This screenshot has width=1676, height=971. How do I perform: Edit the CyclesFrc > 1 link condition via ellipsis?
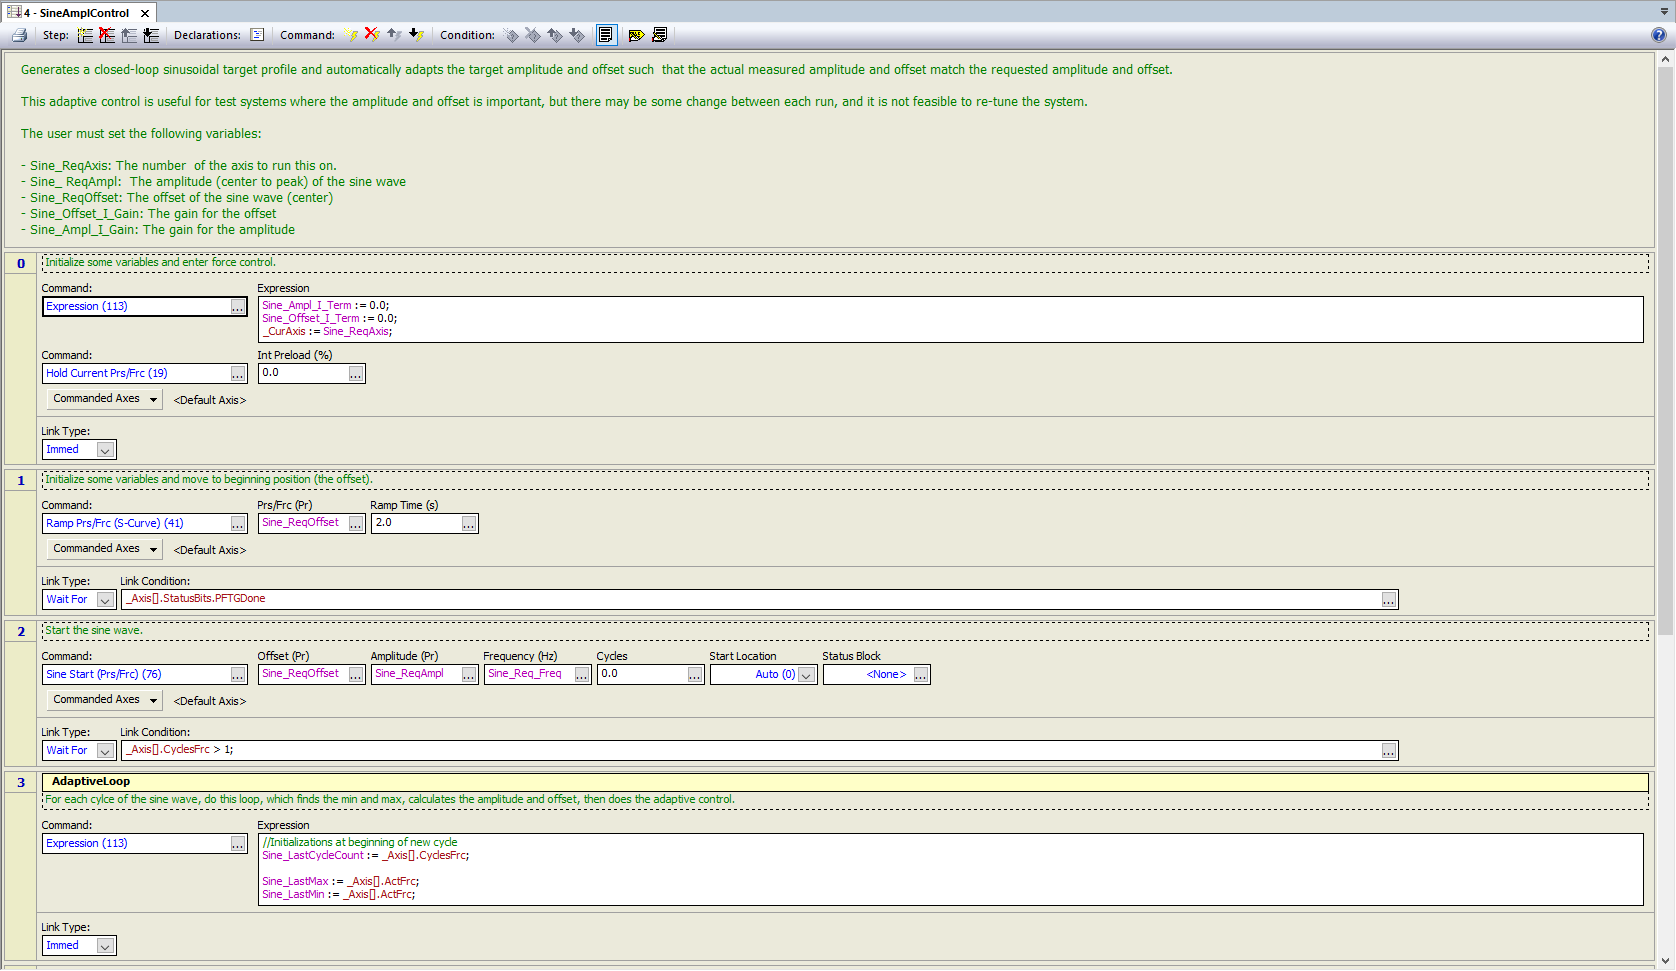click(1389, 751)
